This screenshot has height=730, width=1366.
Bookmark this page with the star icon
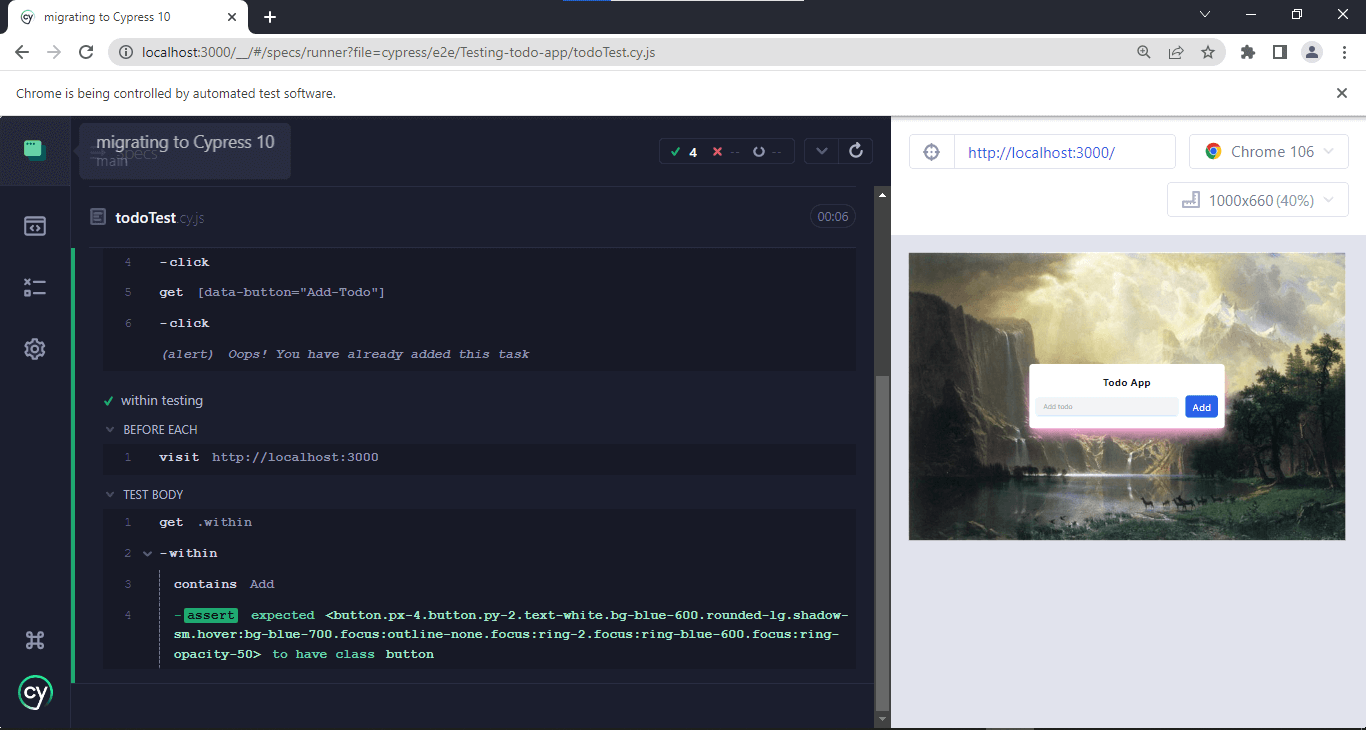1208,52
